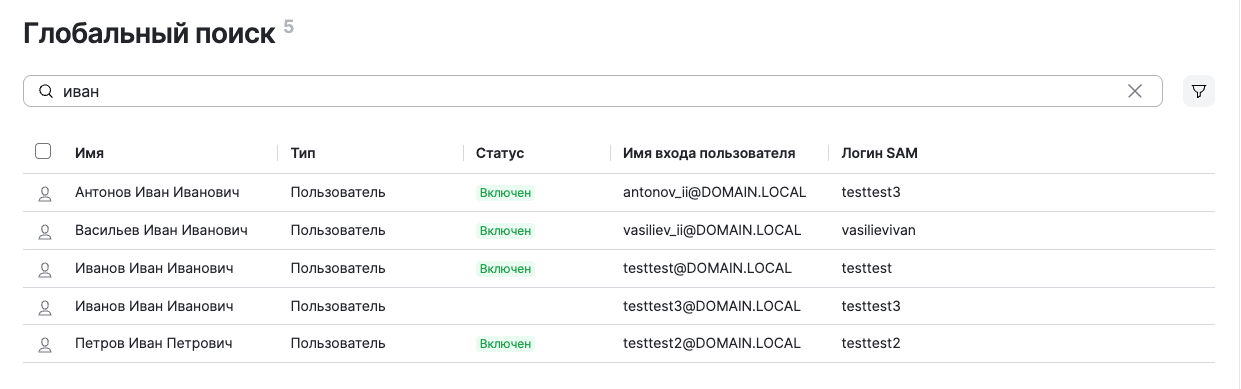Click antonov_ii@DOMAIN.LOCAL cell
This screenshot has height=389, width=1241.
(x=714, y=192)
